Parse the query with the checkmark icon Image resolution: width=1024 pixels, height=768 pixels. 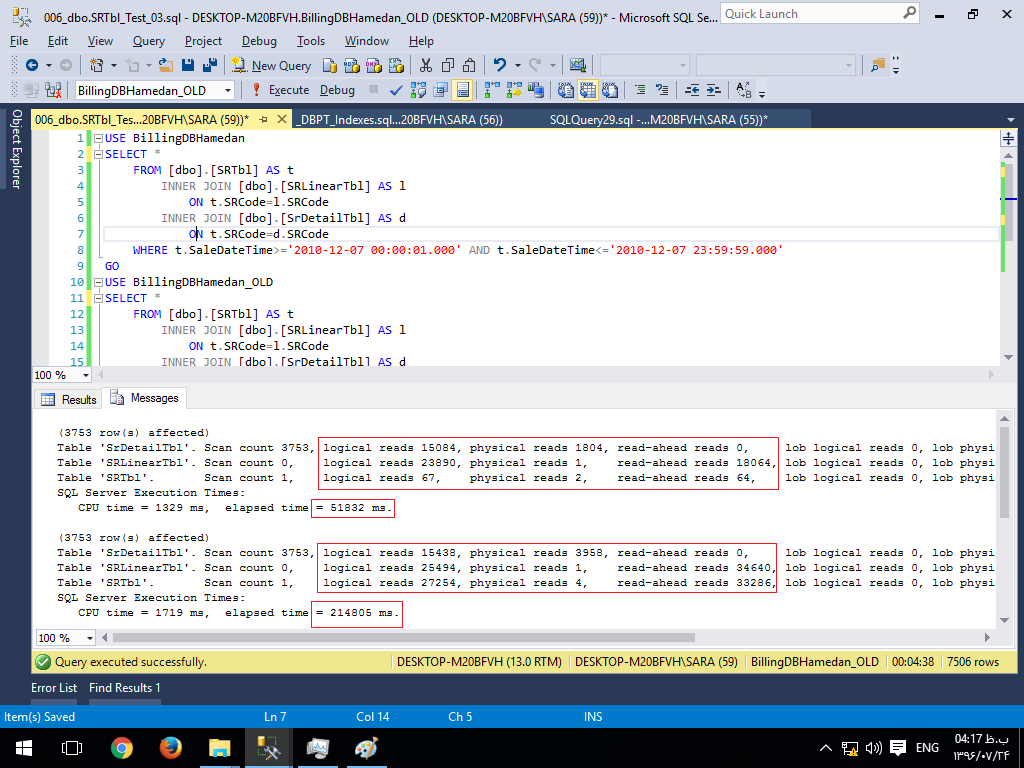click(x=396, y=90)
